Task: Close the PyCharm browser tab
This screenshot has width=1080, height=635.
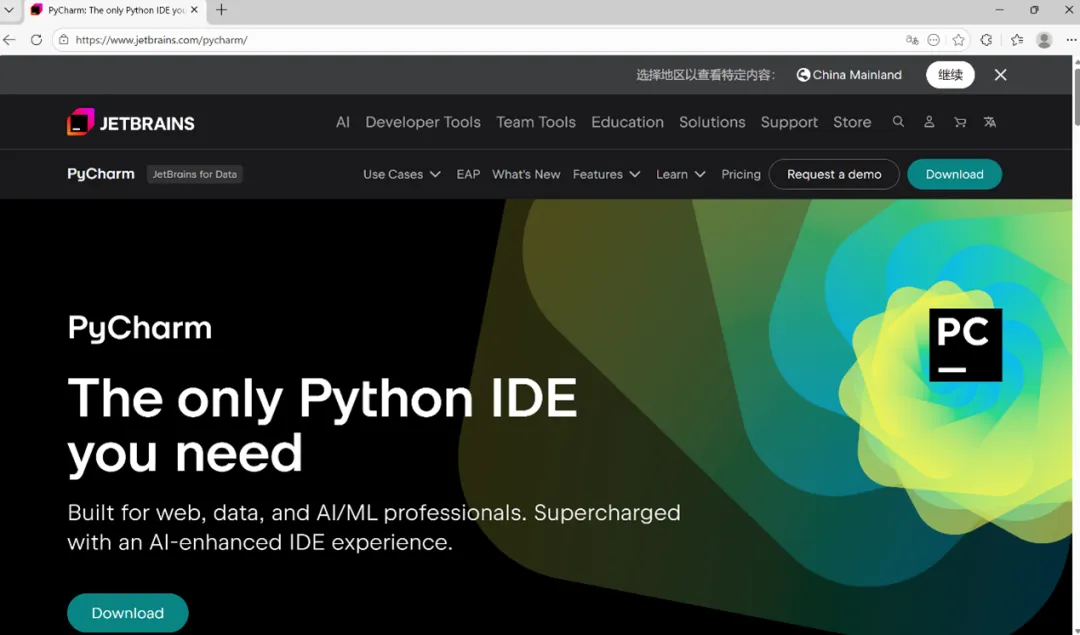Action: click(194, 10)
